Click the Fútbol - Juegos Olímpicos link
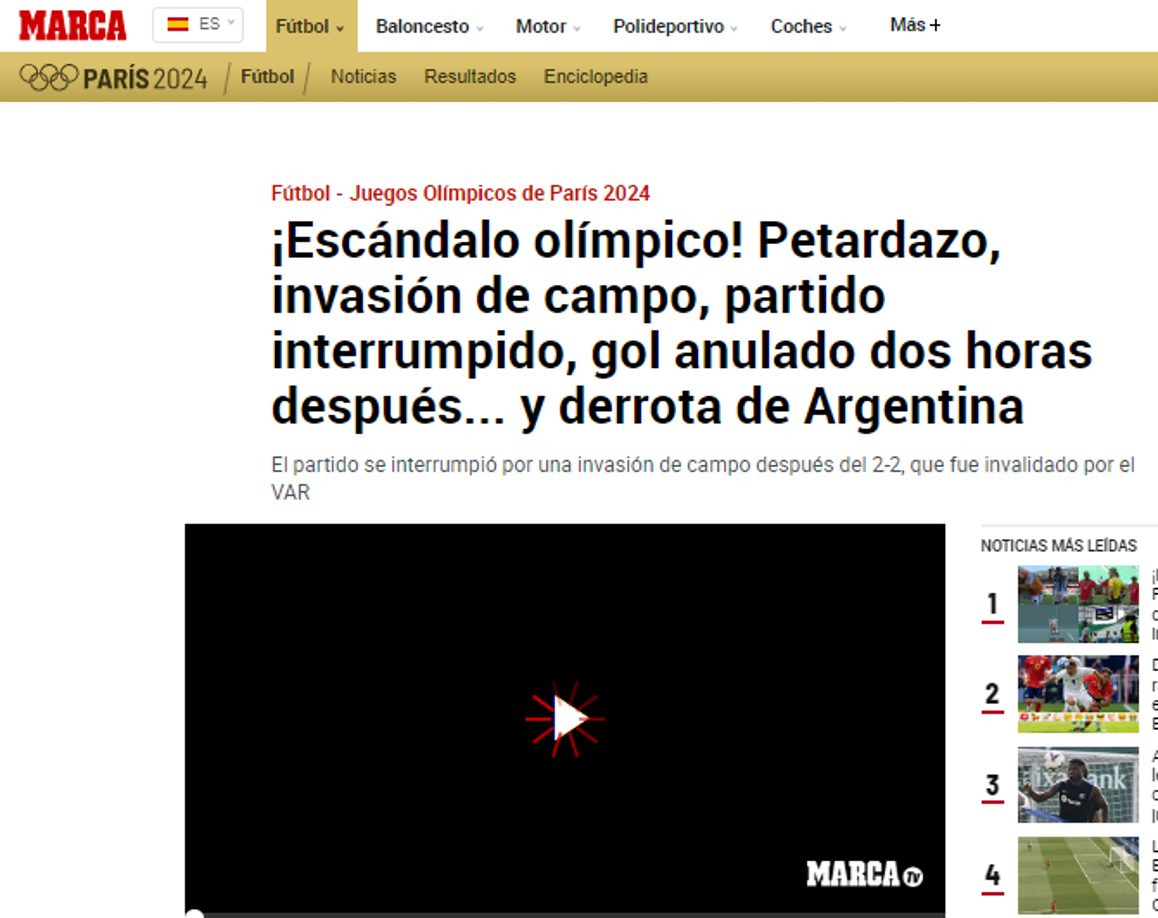This screenshot has width=1158, height=918. 459,193
